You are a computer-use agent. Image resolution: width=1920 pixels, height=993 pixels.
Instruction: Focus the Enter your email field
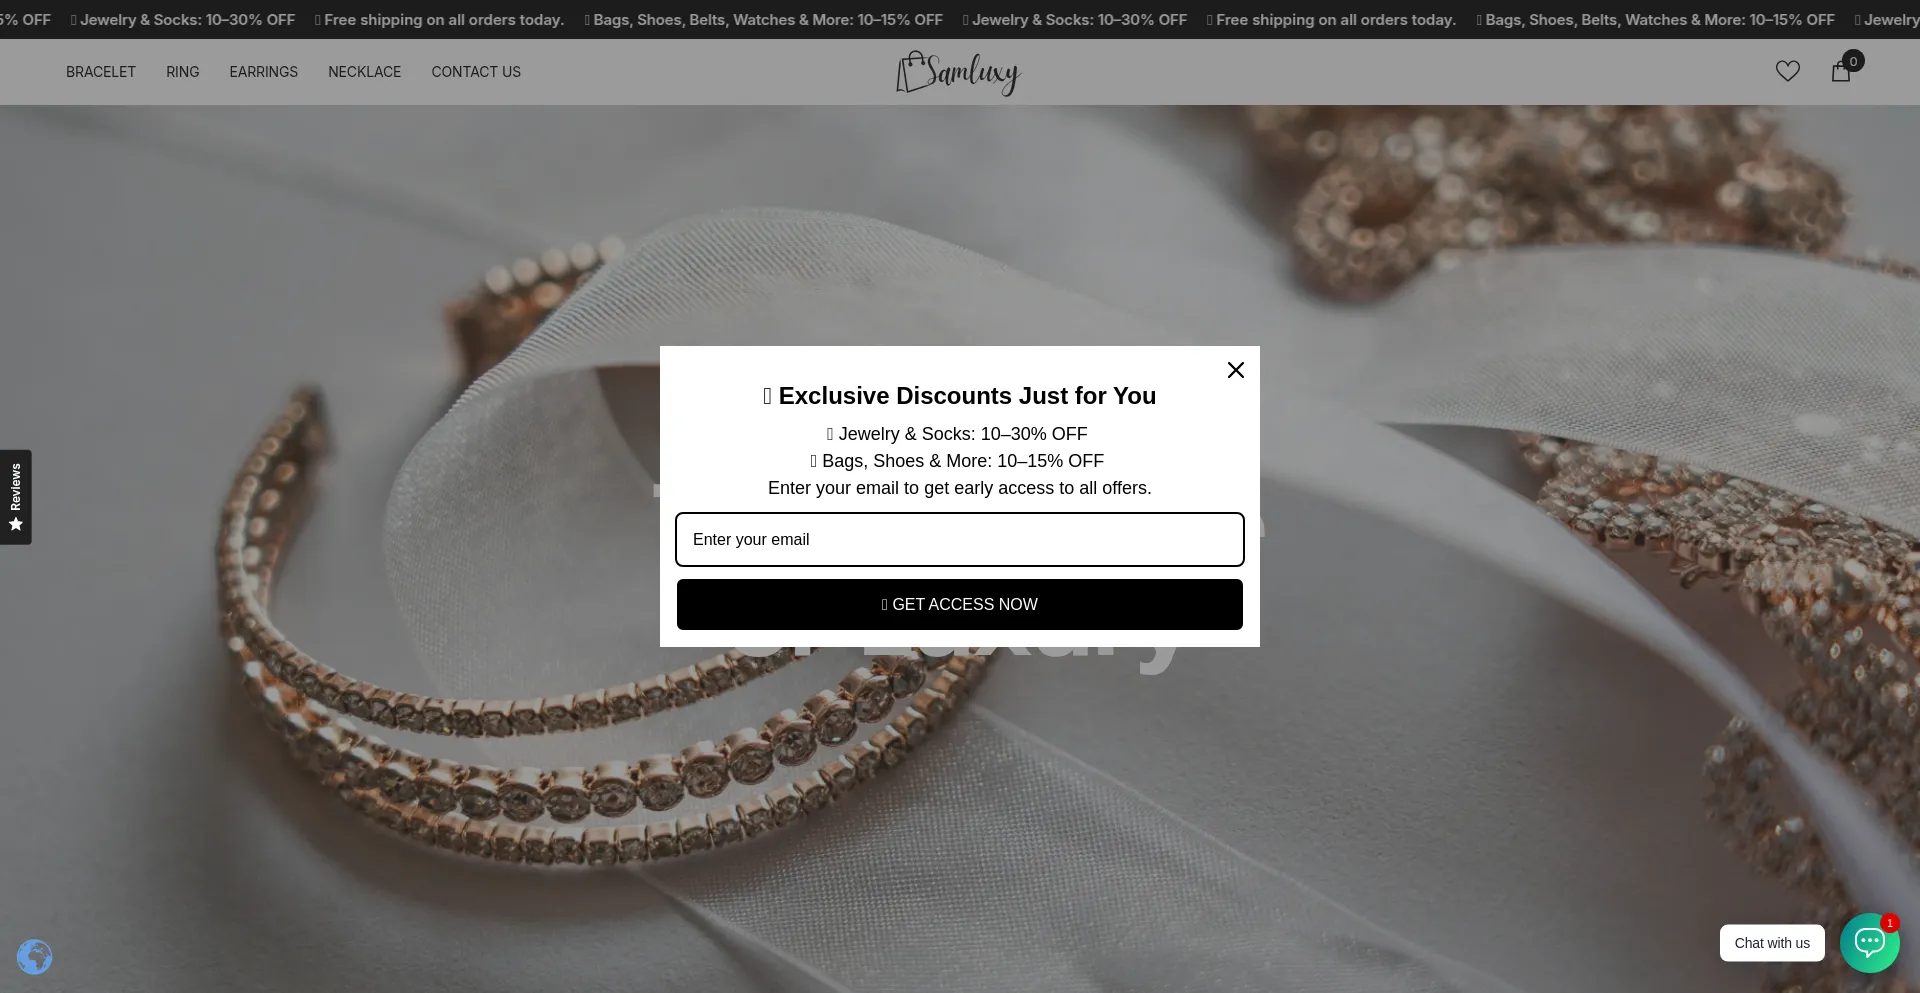(959, 539)
